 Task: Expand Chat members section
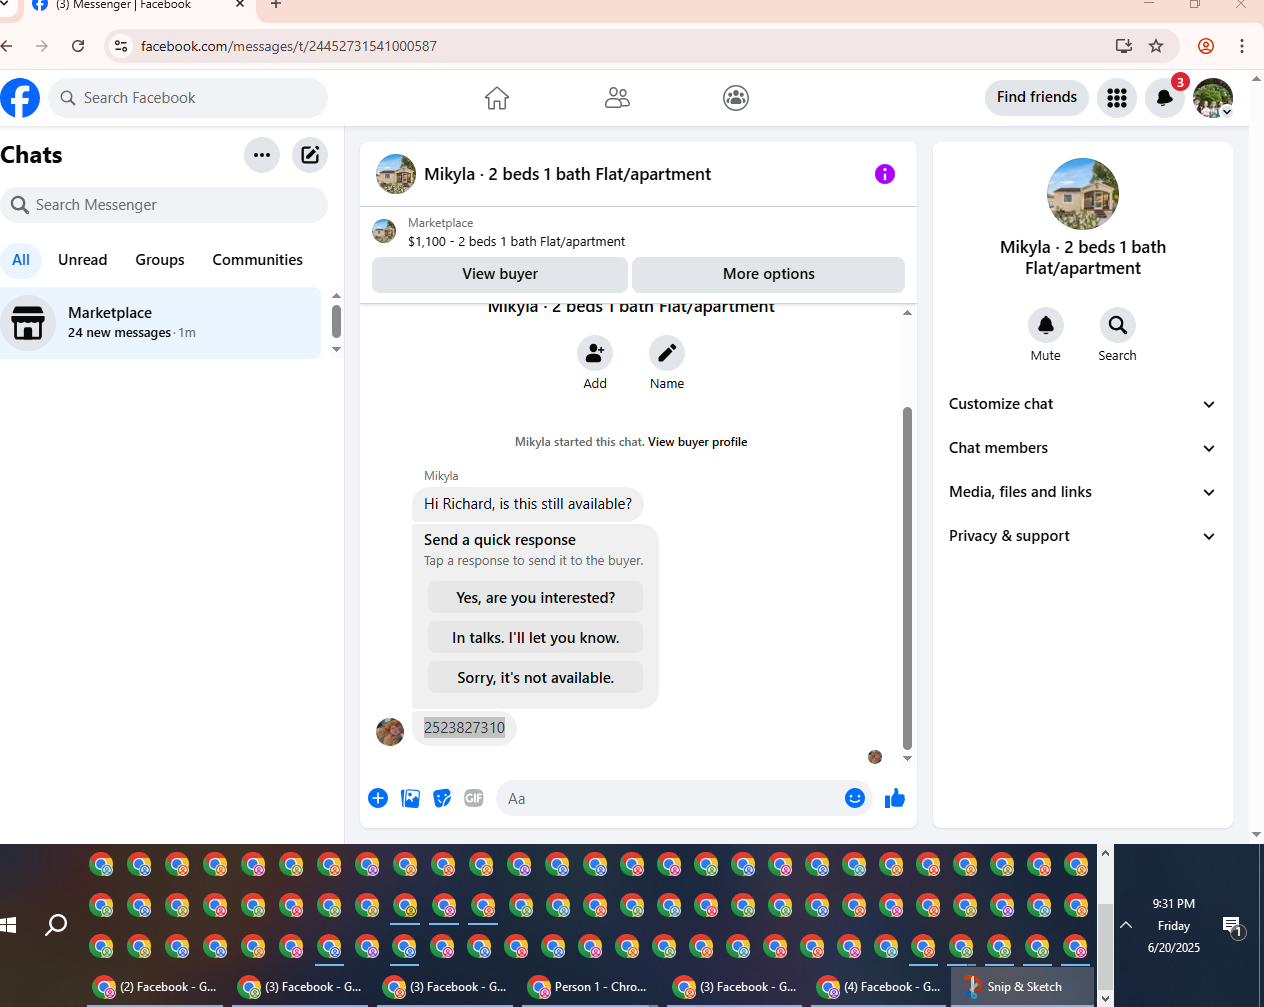pos(1083,448)
